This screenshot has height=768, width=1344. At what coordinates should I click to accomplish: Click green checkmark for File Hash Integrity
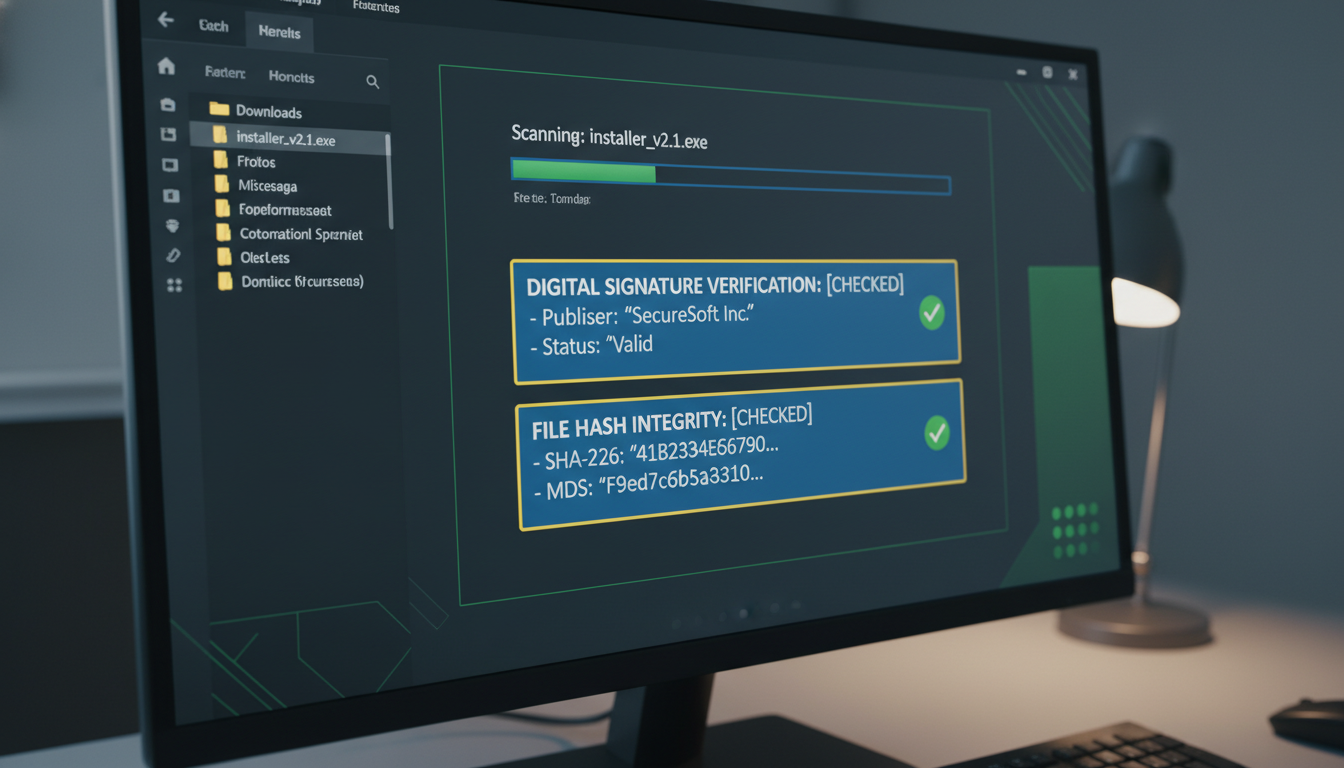[937, 433]
